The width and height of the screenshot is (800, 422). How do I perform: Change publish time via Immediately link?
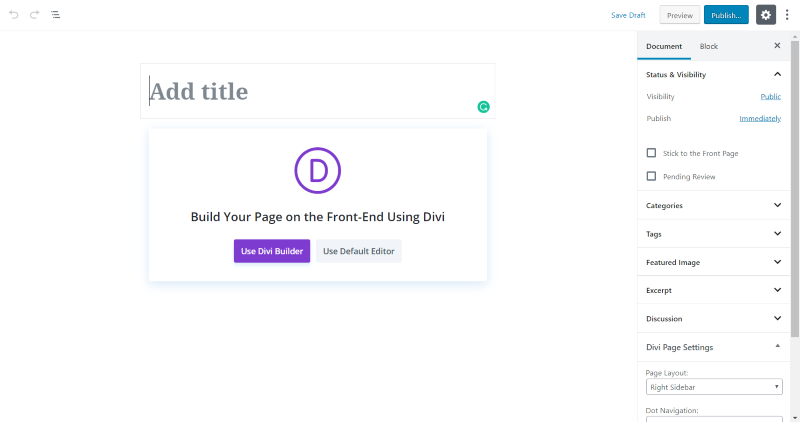point(760,118)
